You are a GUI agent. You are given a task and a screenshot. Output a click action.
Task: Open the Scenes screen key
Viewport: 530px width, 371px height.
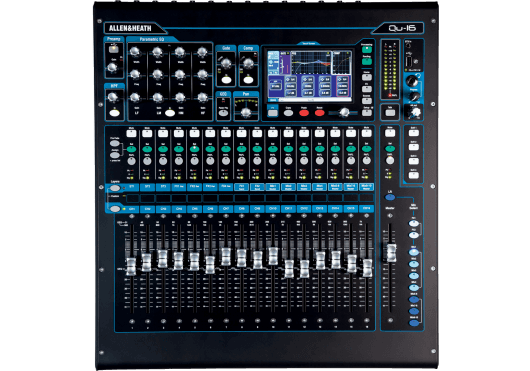367,101
